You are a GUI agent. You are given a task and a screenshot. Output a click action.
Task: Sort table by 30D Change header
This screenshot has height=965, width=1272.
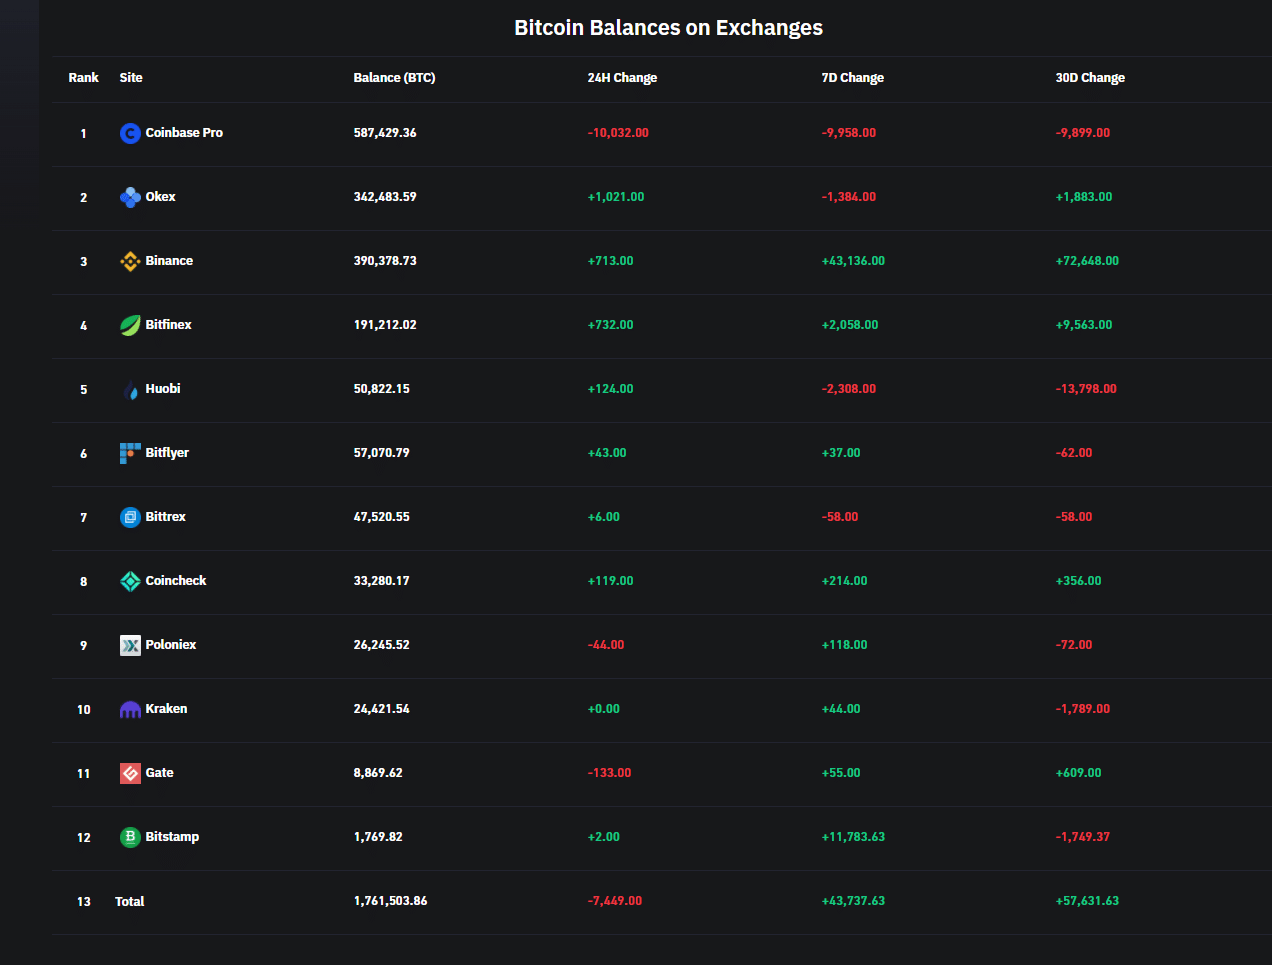click(1090, 78)
